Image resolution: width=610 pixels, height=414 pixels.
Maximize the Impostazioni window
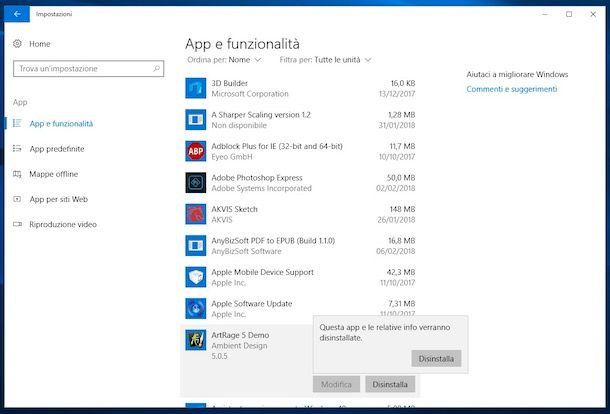[569, 14]
